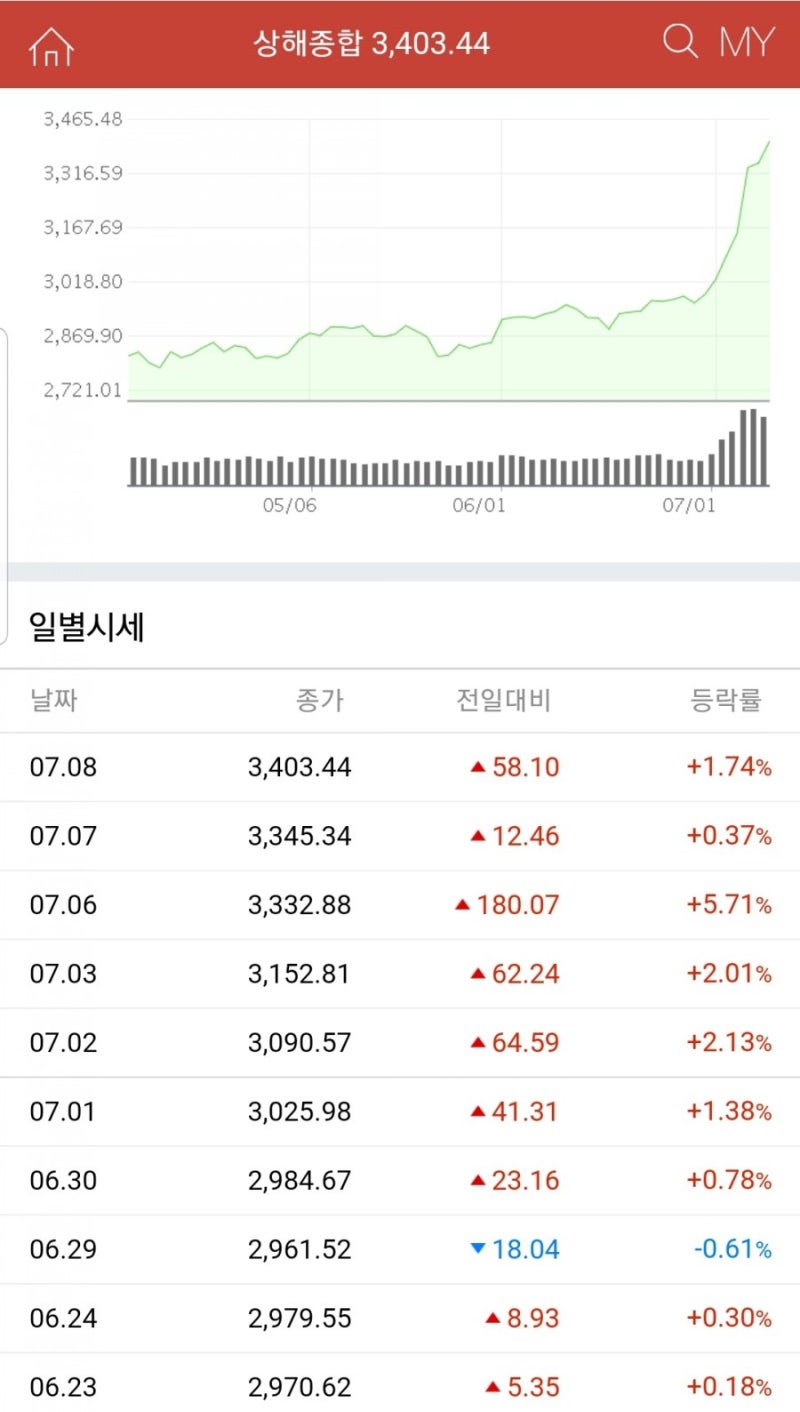Viewport: 800px width, 1412px height.
Task: Click the up arrow beside 8.93
Action: pos(492,1319)
